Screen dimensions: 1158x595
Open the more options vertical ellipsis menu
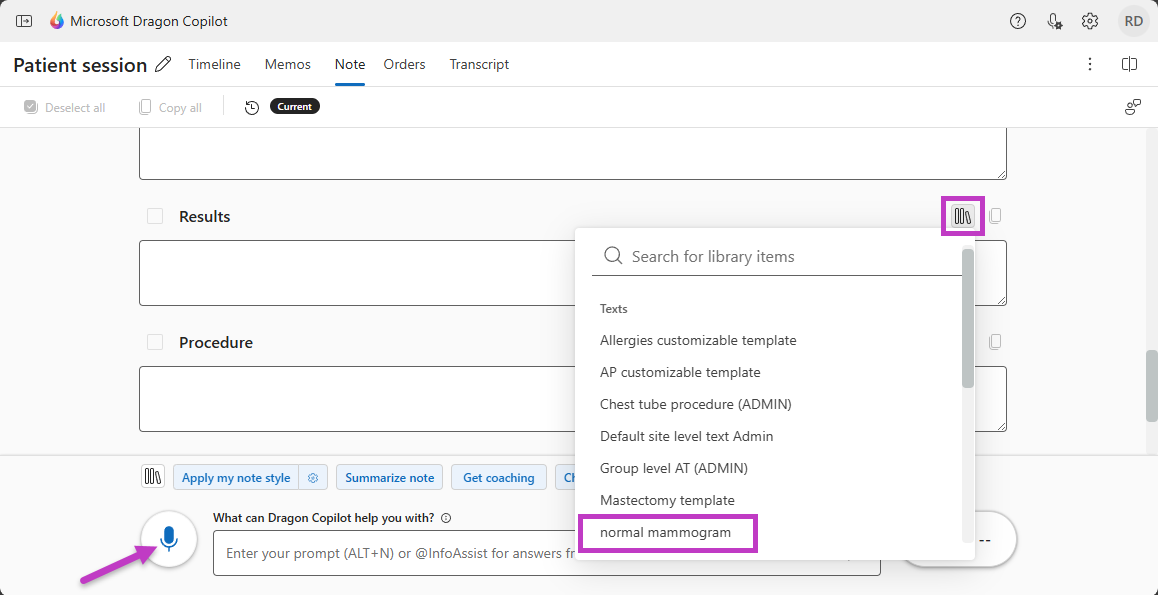pos(1090,64)
